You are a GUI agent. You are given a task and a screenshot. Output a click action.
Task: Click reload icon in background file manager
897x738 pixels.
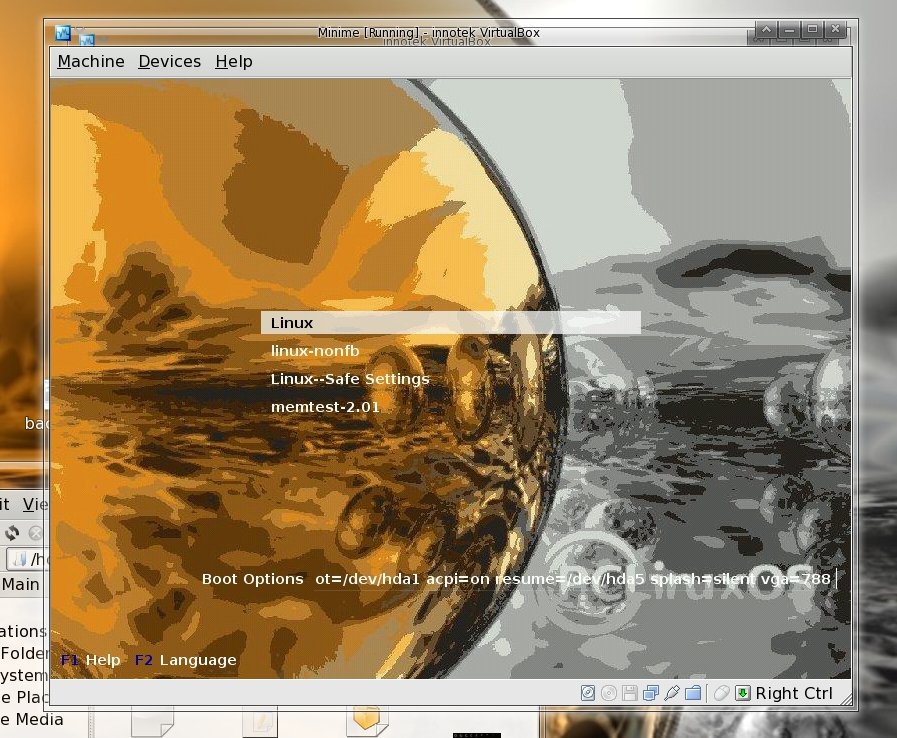tap(12, 533)
